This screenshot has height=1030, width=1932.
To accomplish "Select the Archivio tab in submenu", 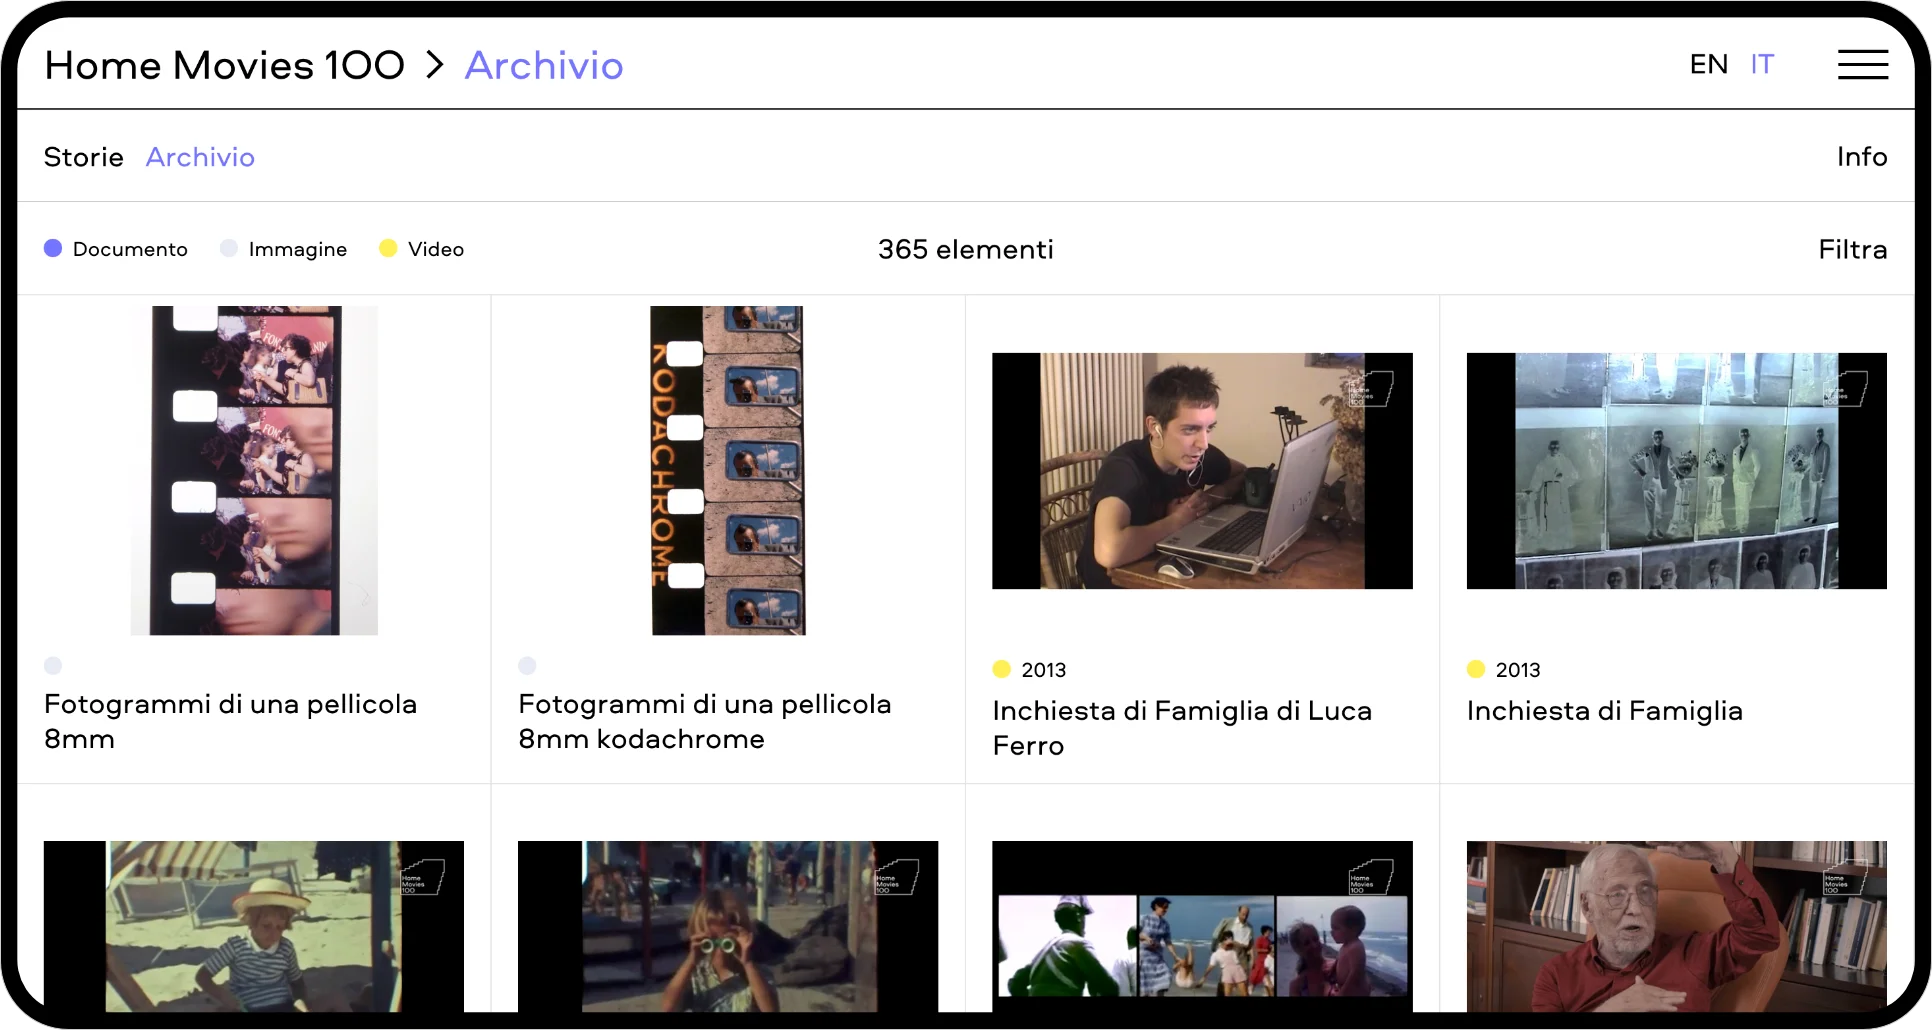I will [200, 157].
